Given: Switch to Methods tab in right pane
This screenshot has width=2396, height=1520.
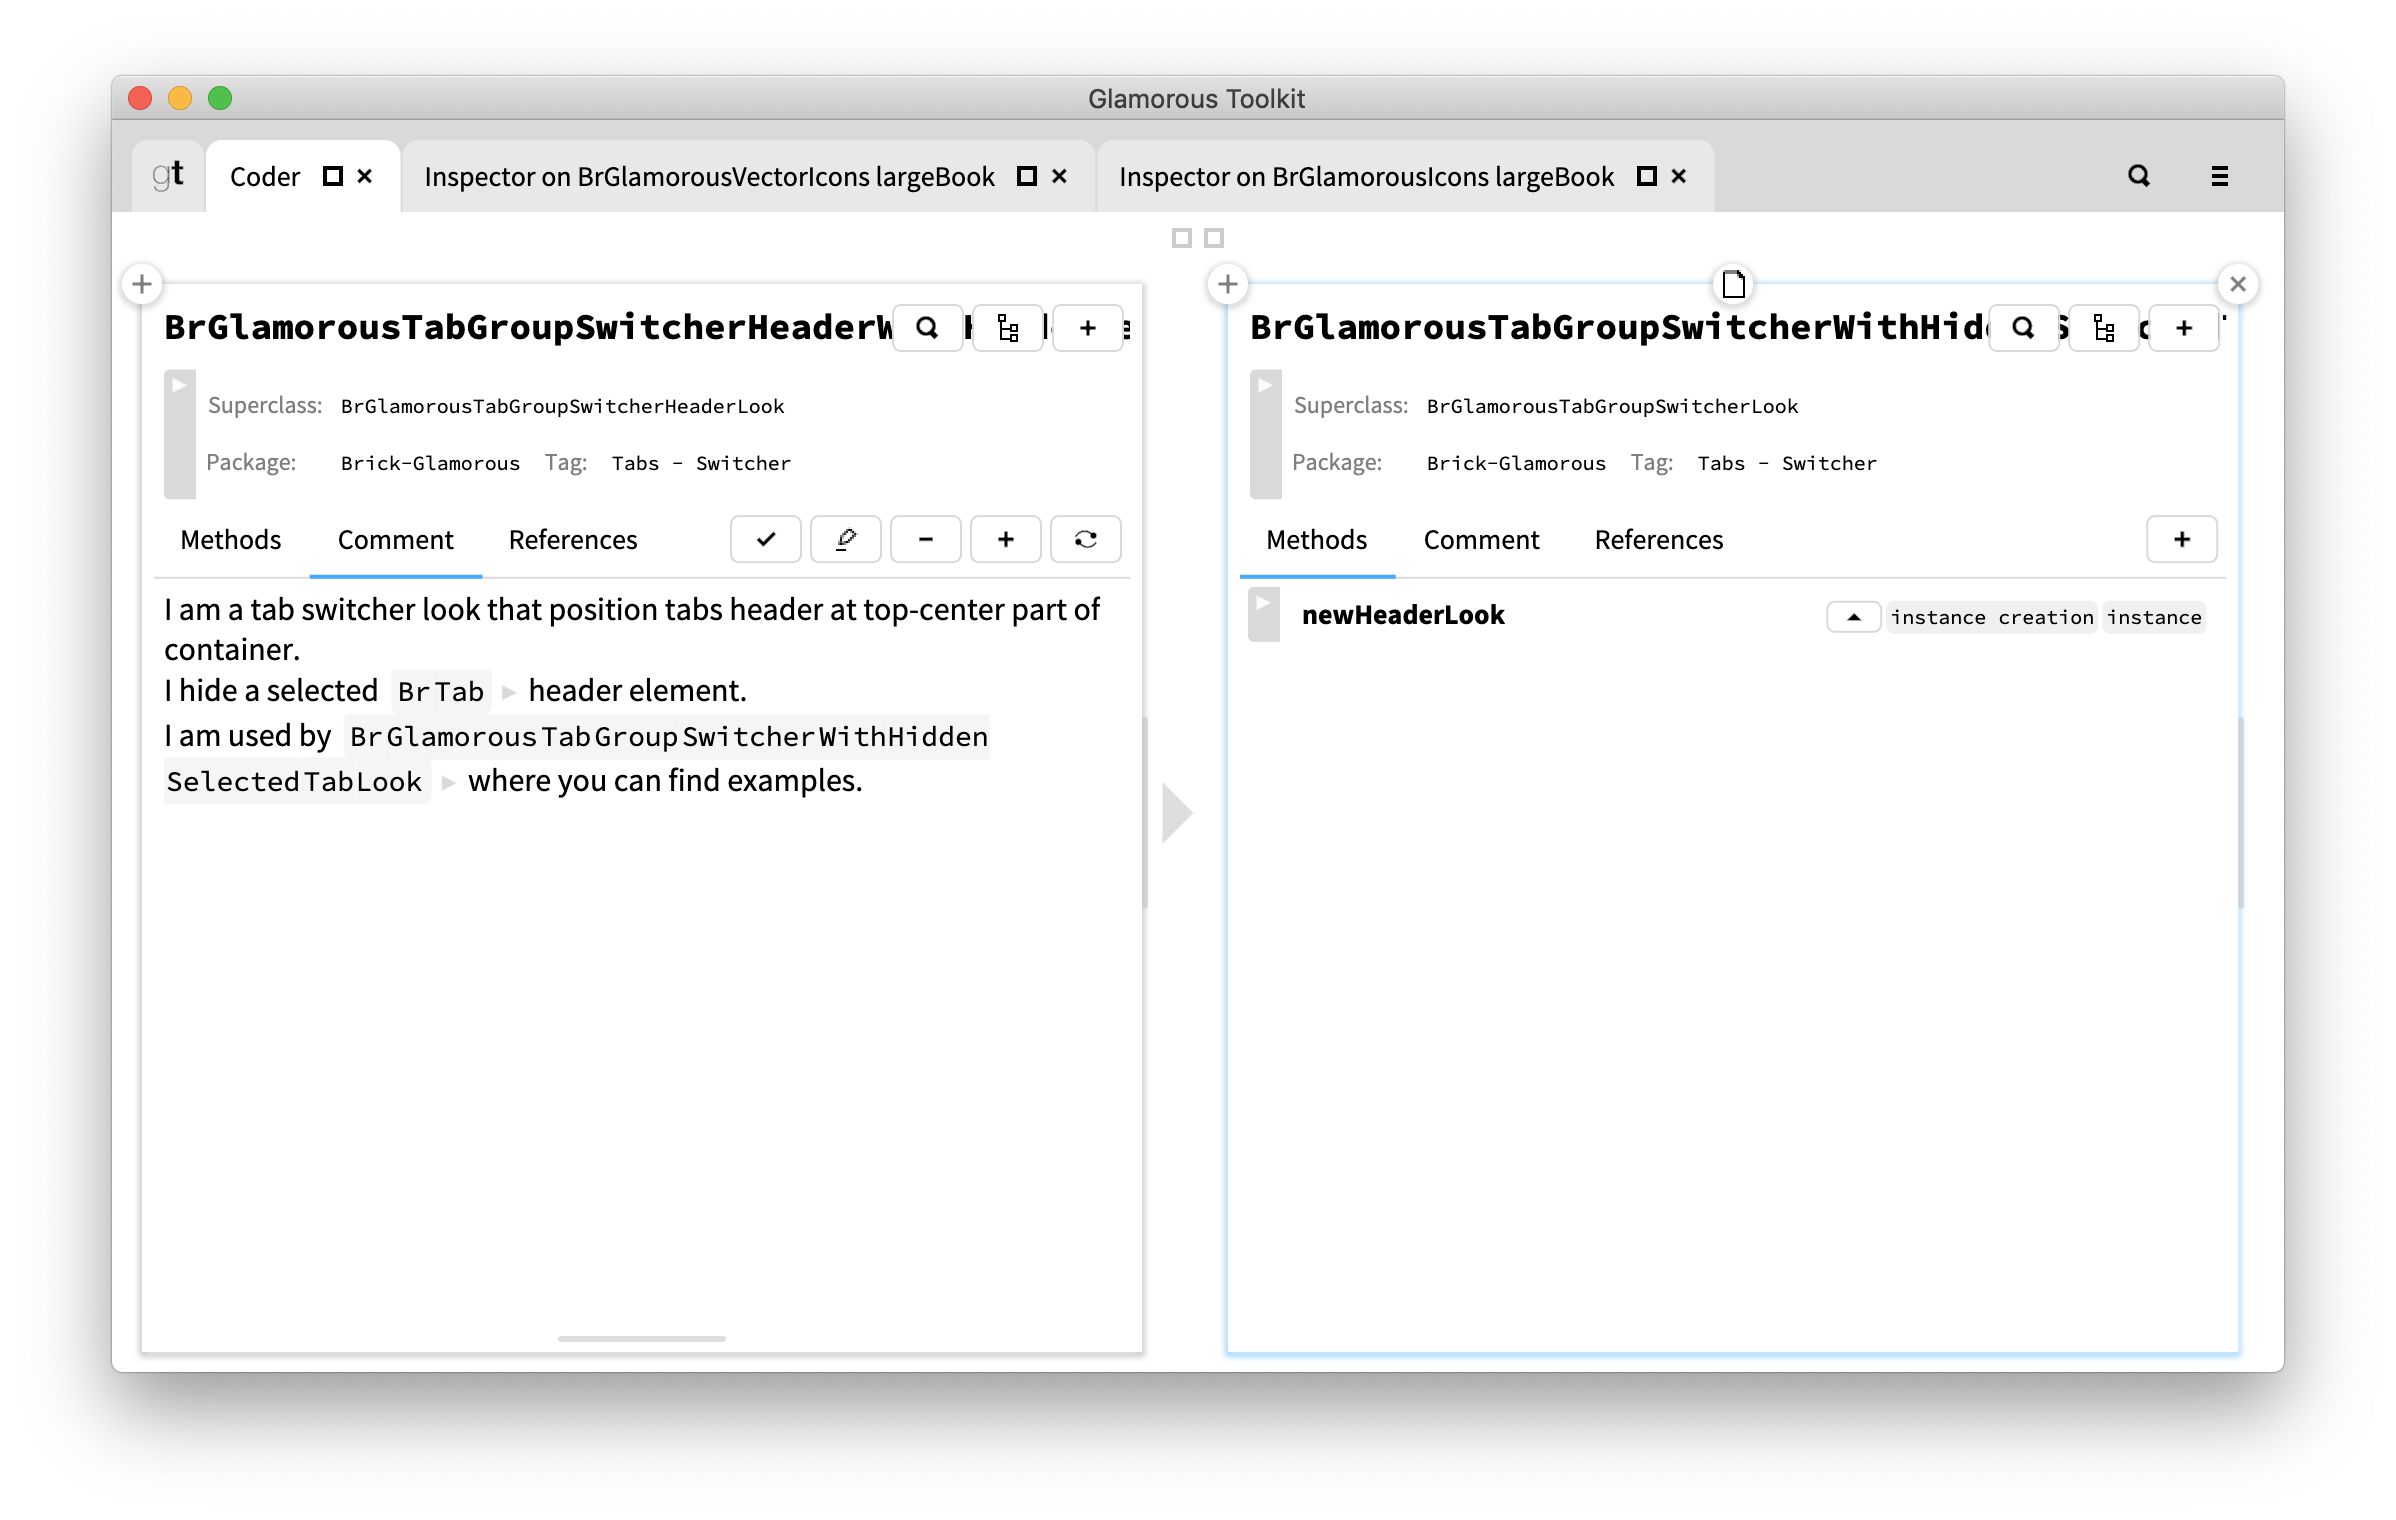Looking at the screenshot, I should (1317, 540).
